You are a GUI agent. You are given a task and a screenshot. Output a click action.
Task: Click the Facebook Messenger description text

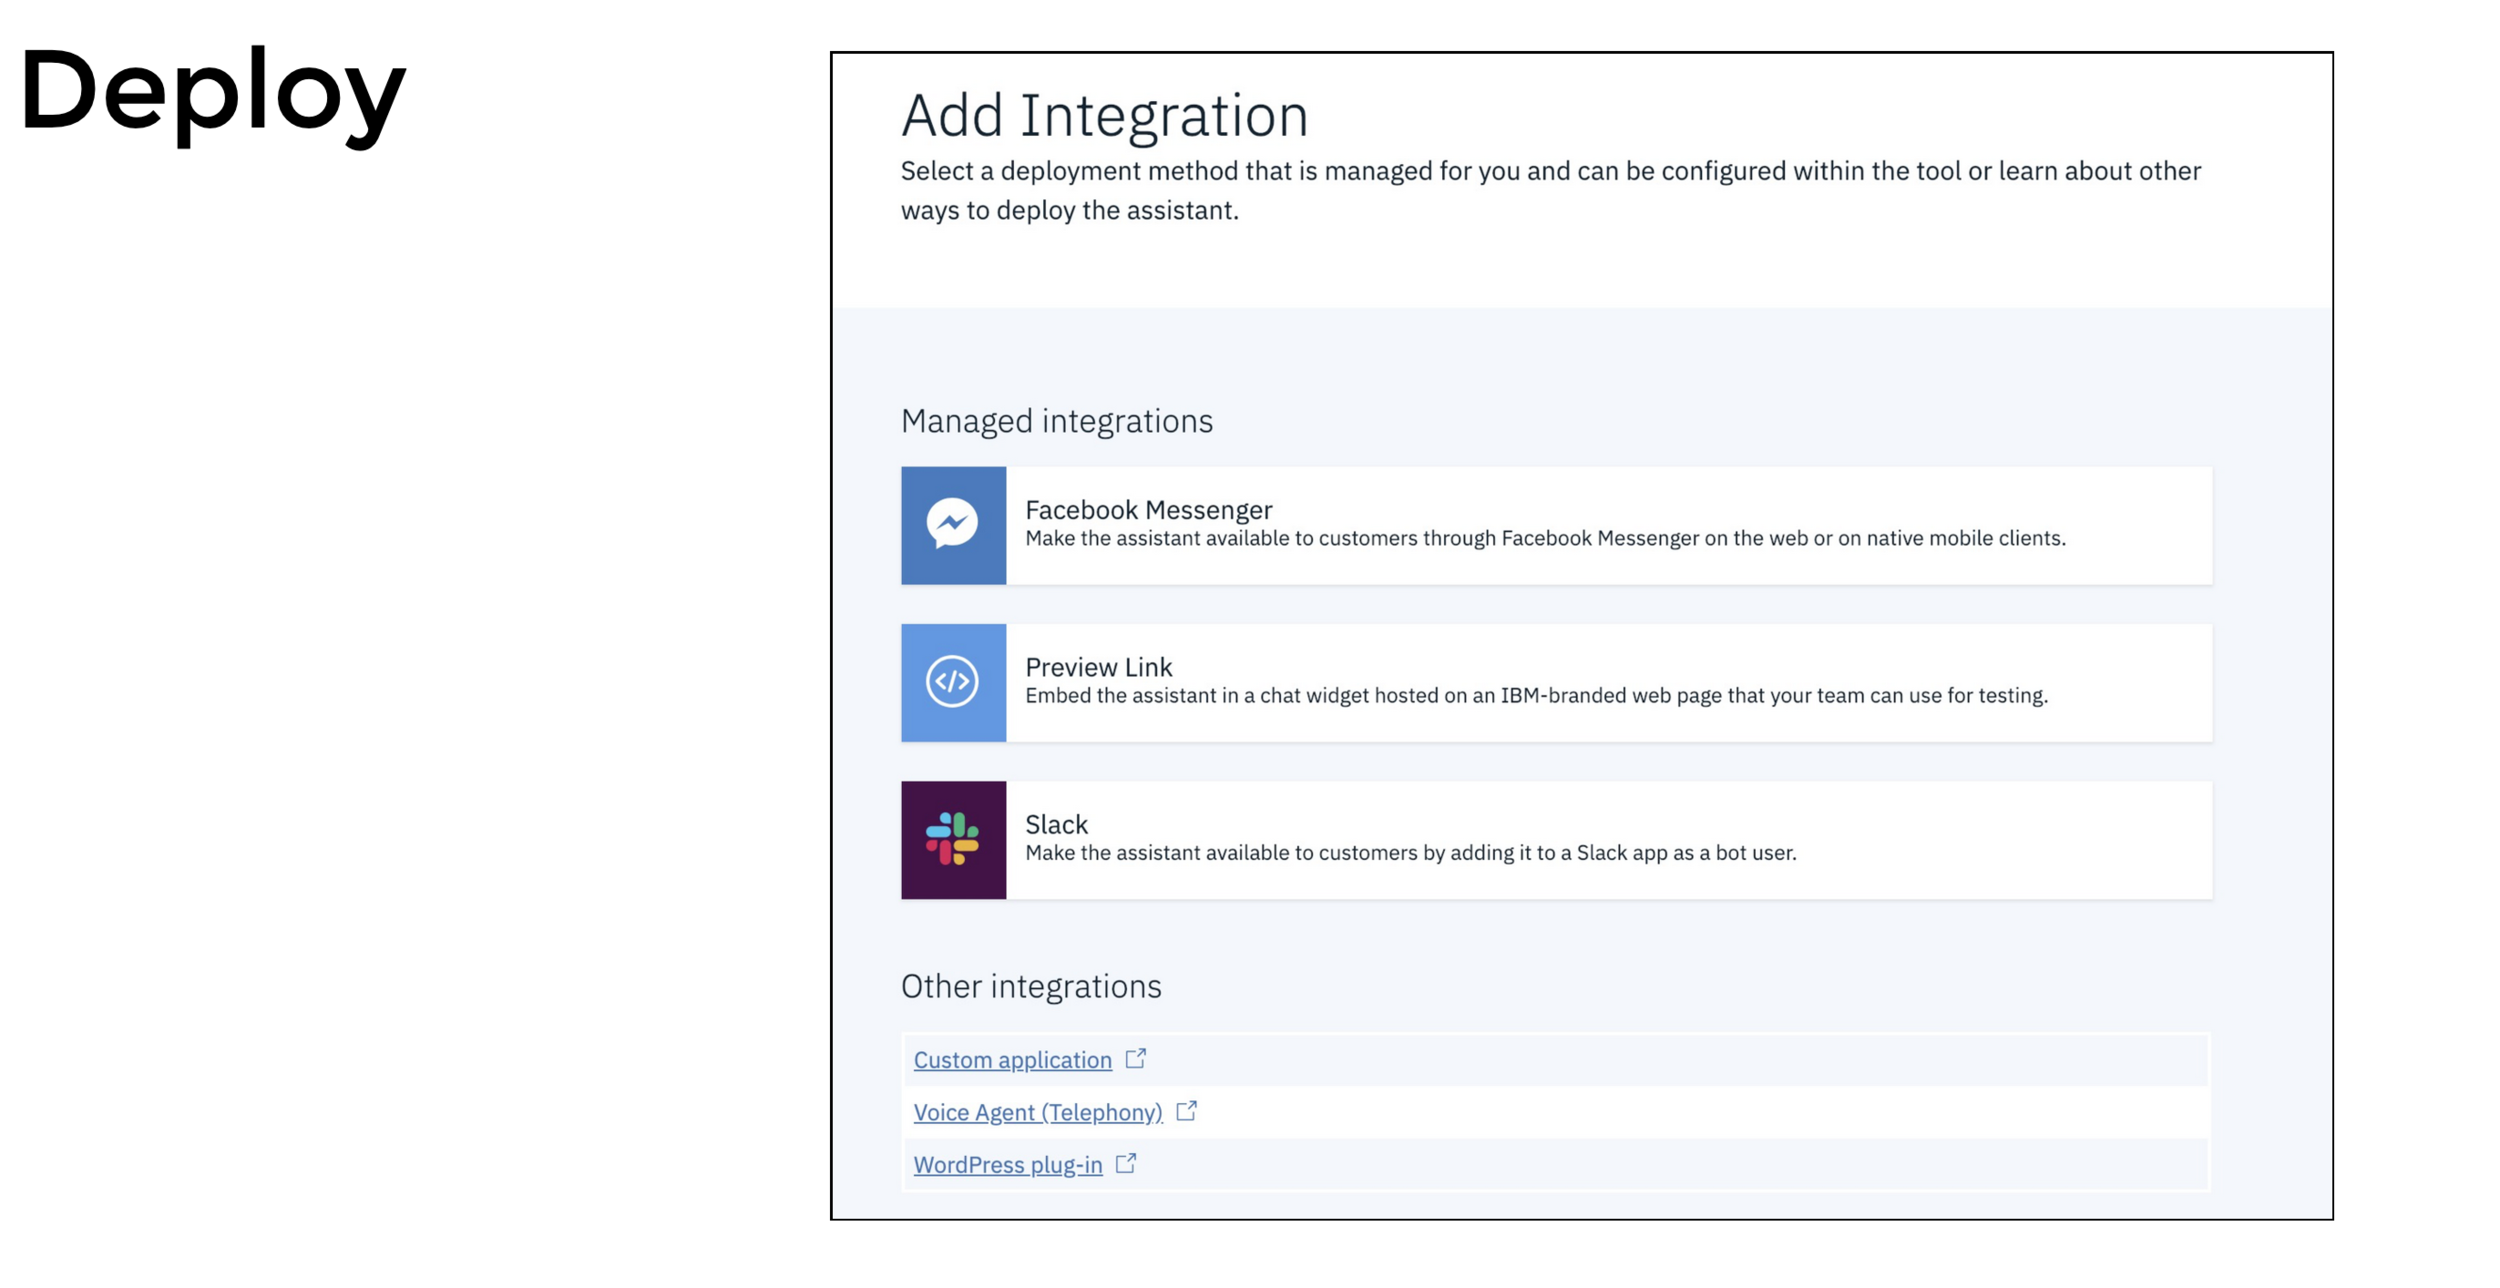pyautogui.click(x=1545, y=539)
